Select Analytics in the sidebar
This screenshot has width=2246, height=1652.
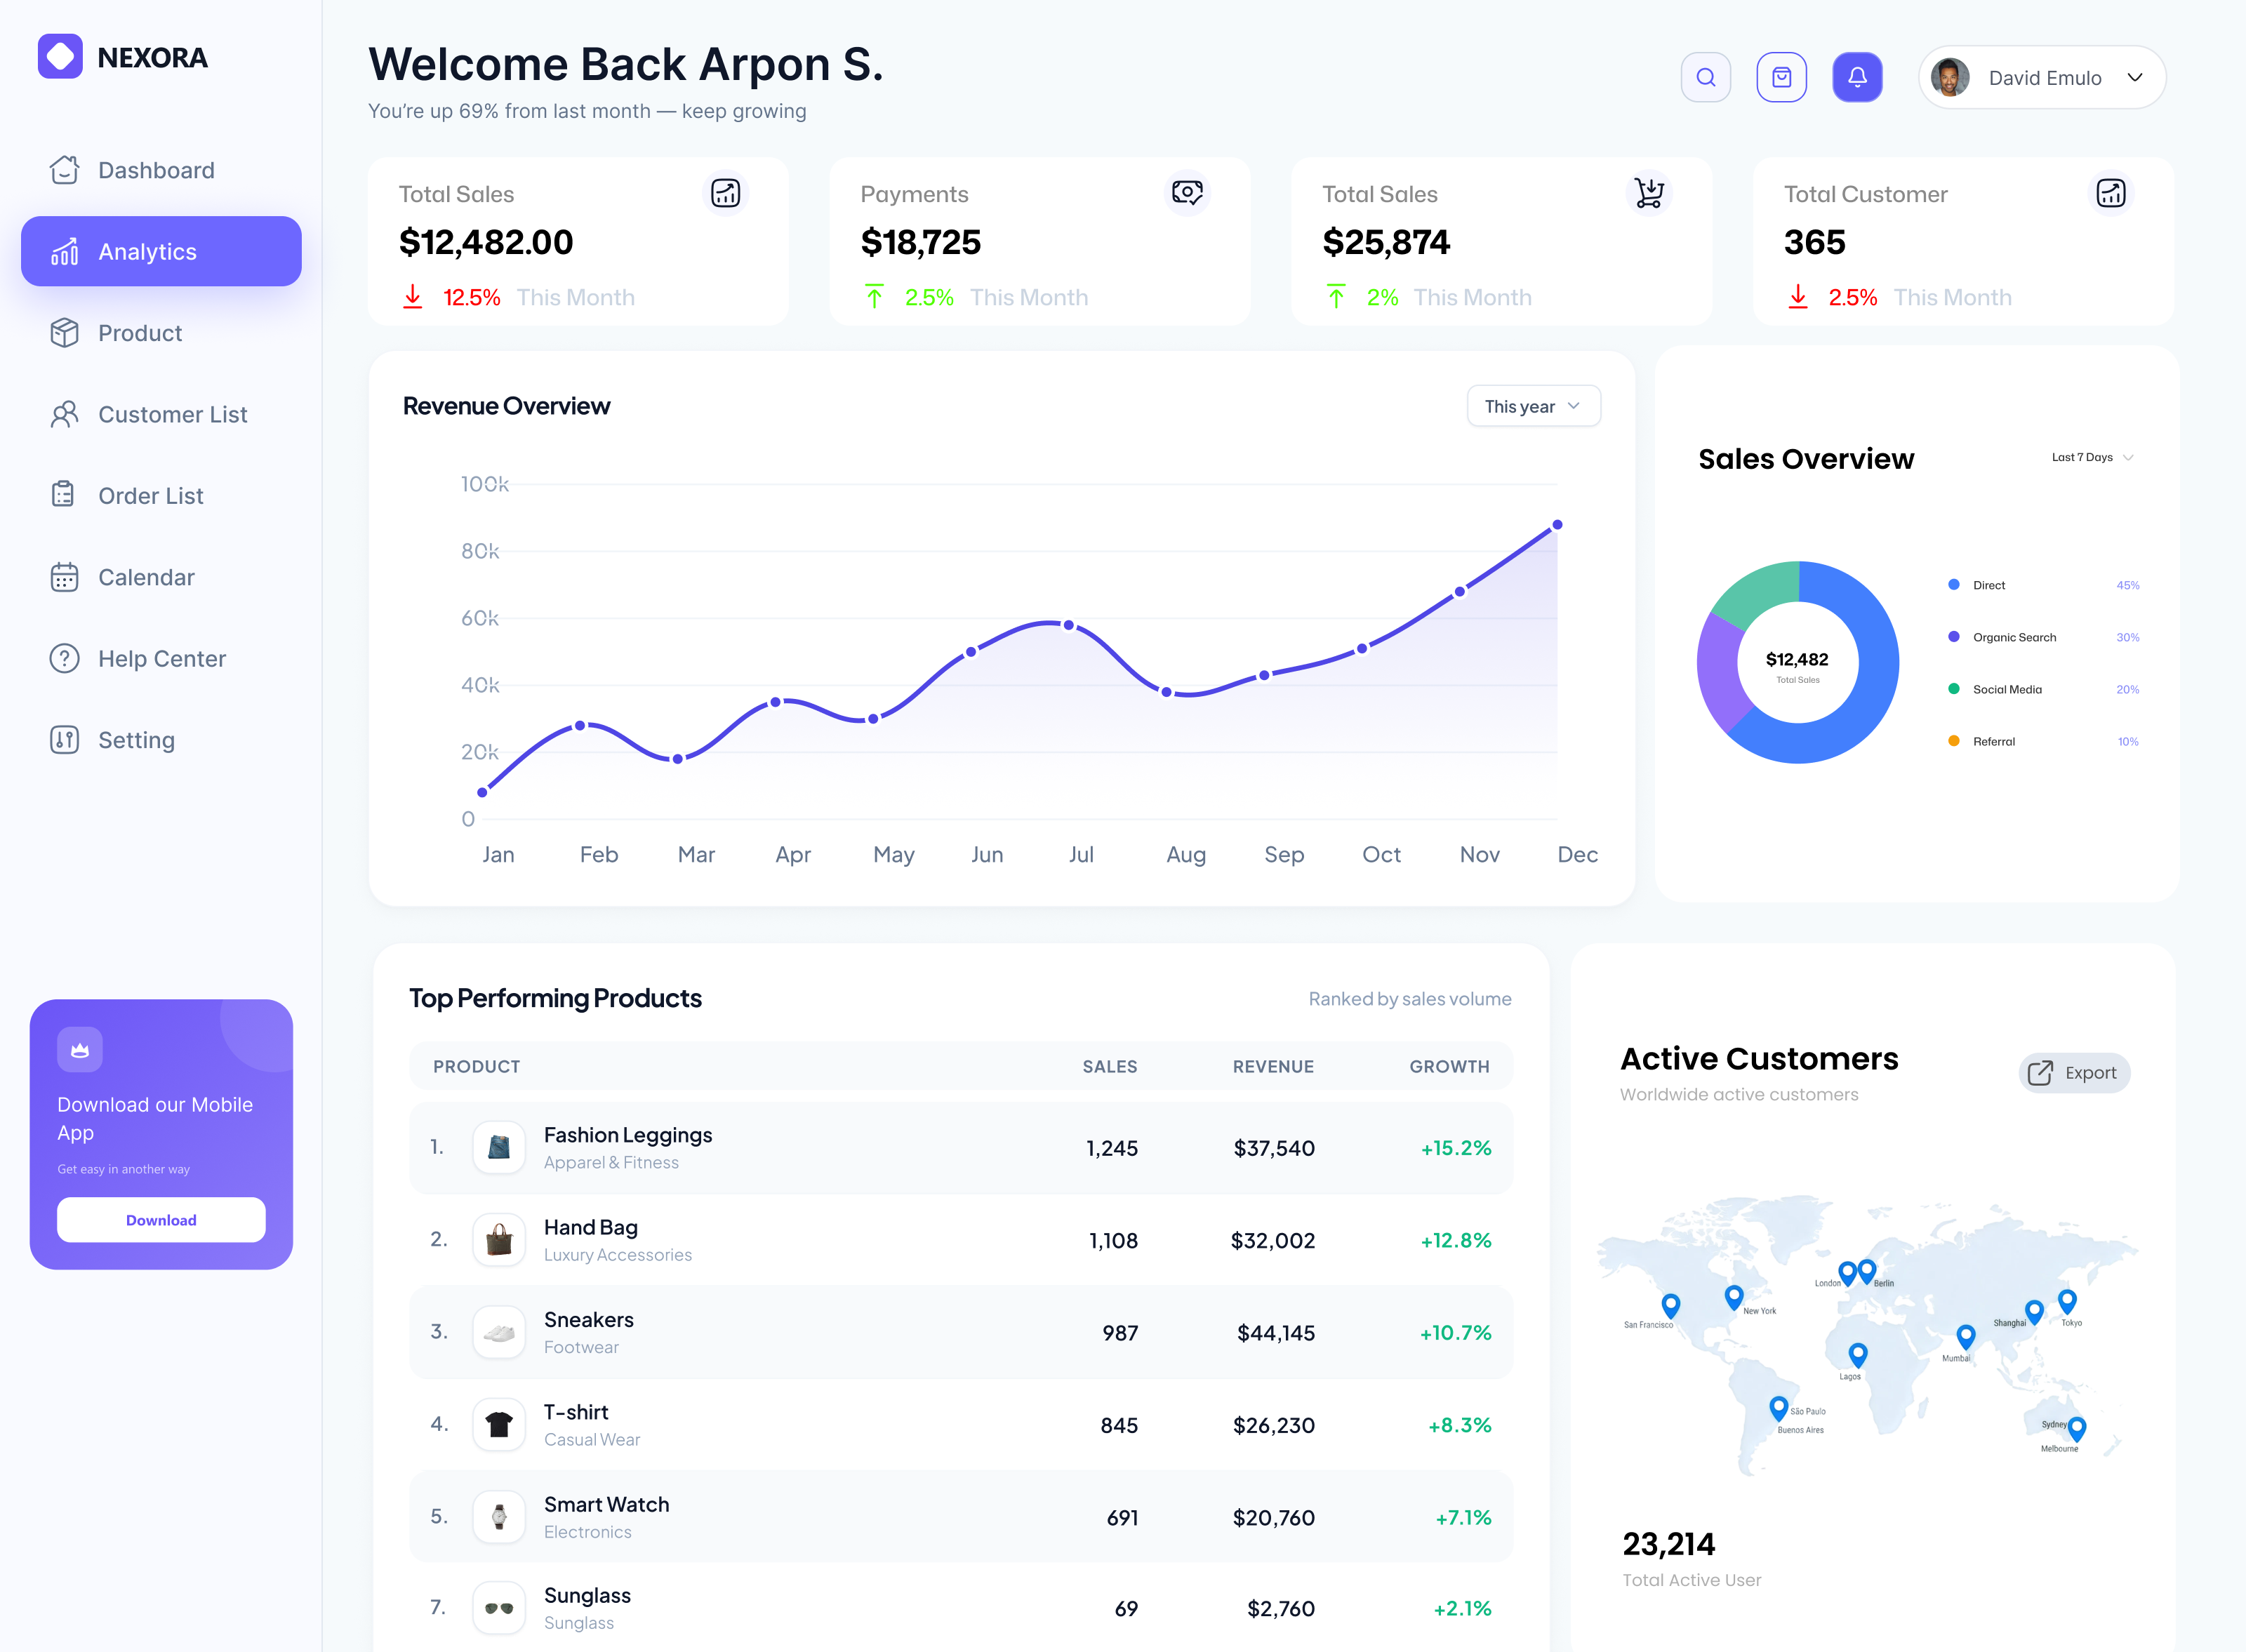[161, 252]
